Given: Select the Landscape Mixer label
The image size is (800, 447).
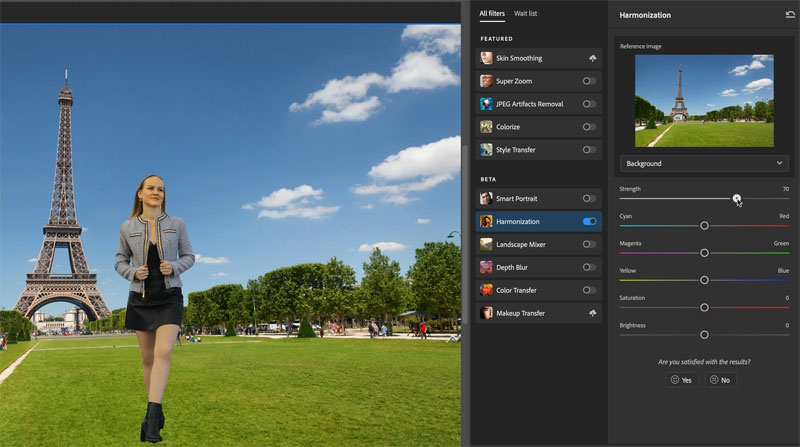Looking at the screenshot, I should pos(520,244).
